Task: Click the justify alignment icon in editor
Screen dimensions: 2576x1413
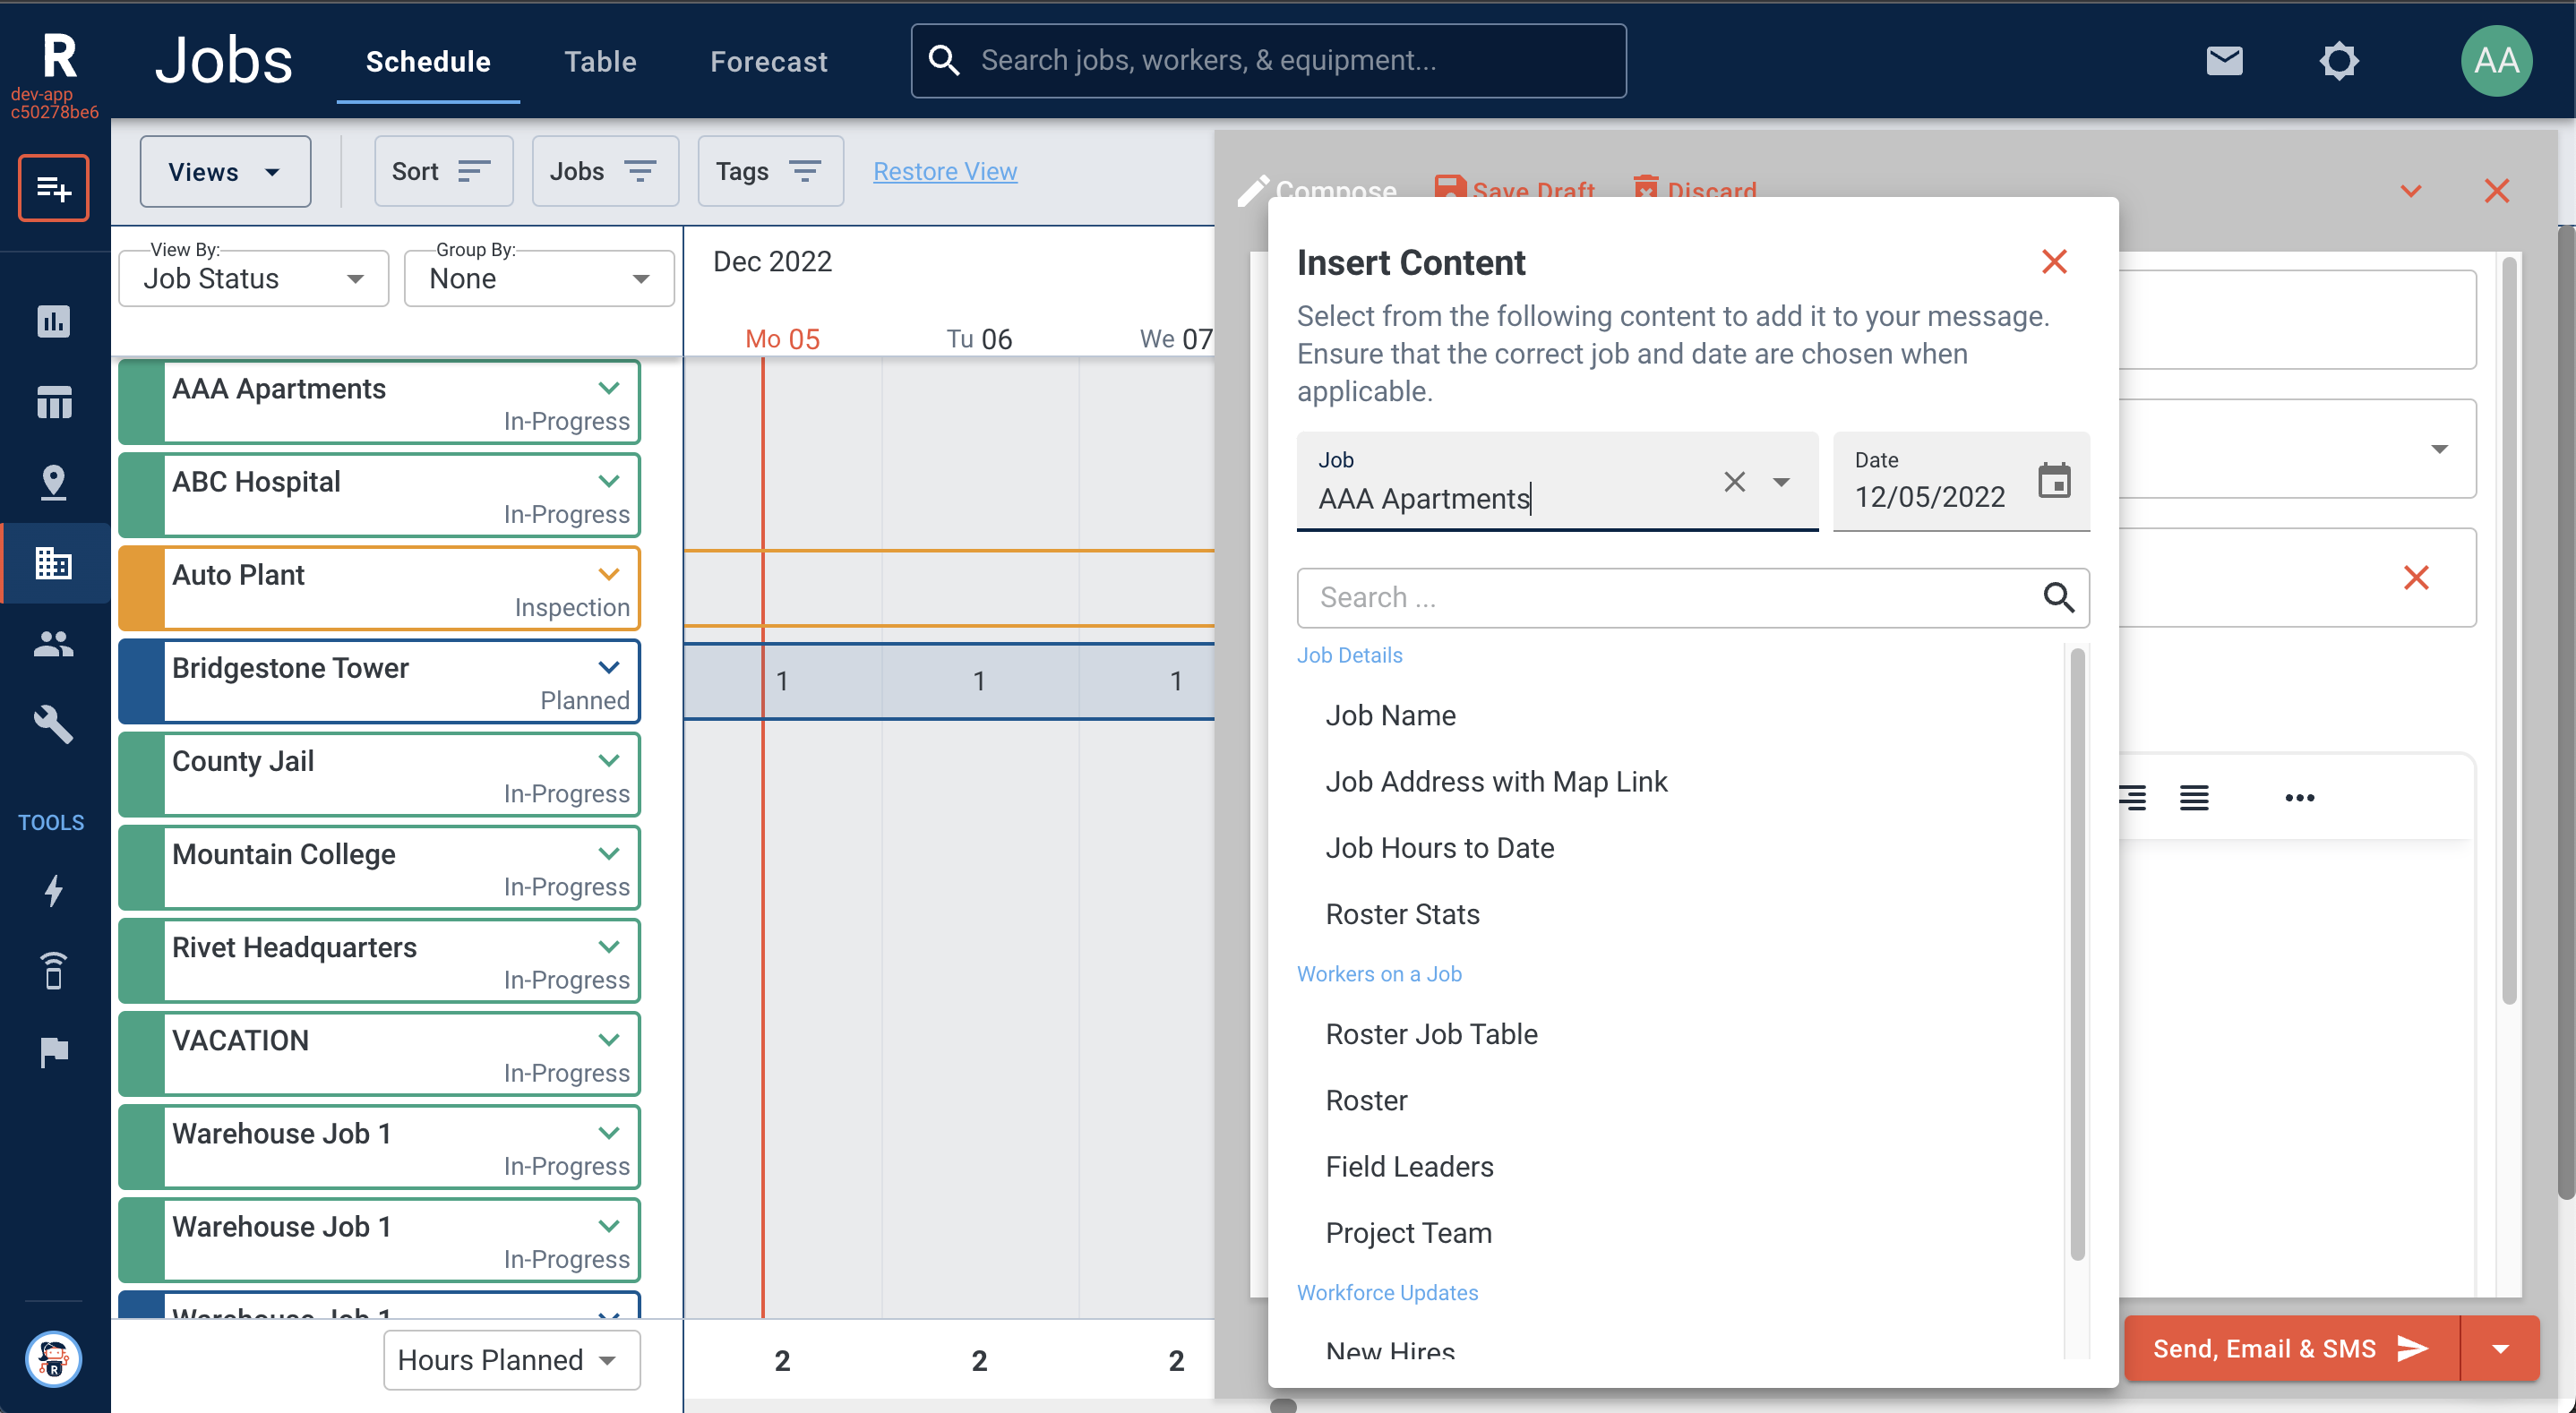Action: click(2194, 797)
